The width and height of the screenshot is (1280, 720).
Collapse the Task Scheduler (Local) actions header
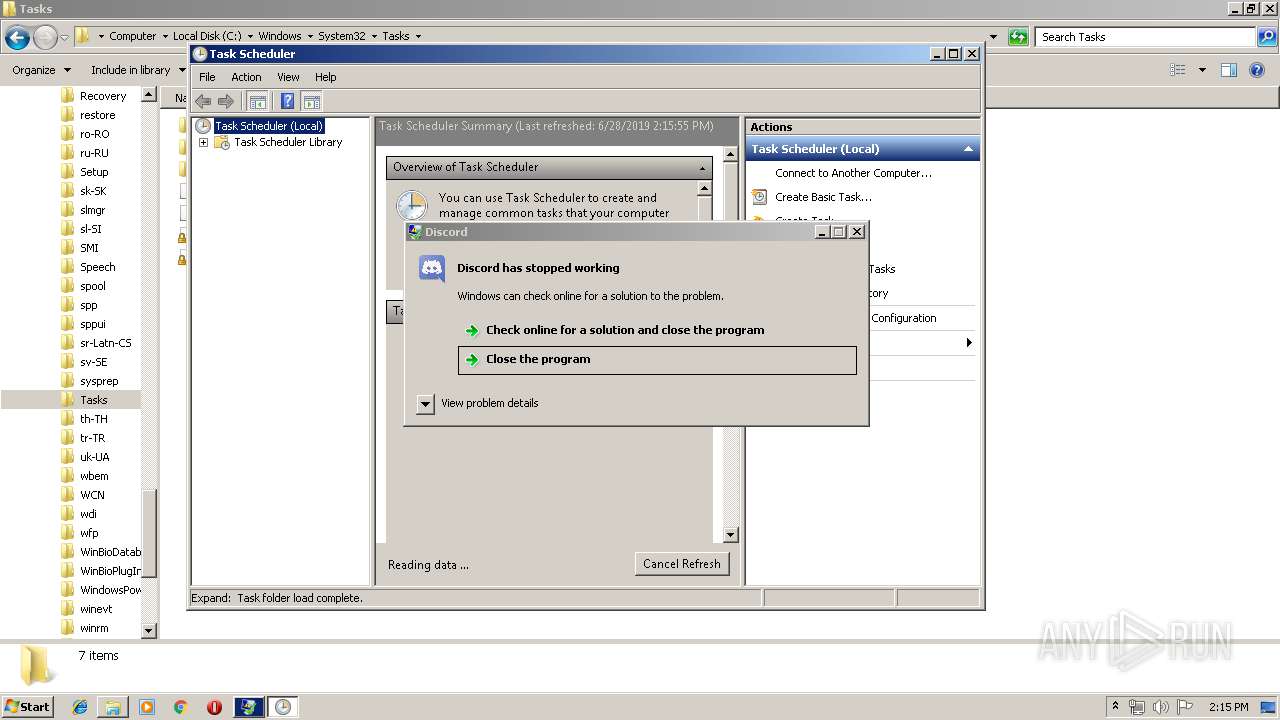pos(968,149)
